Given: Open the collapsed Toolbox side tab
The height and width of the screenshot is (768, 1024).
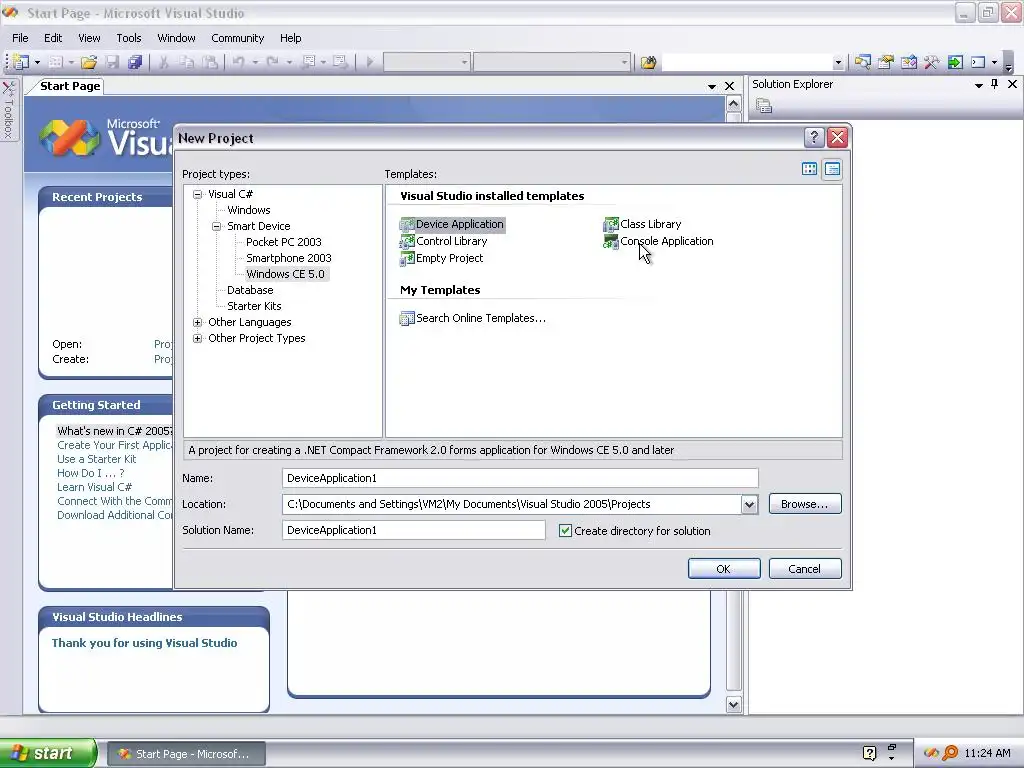Looking at the screenshot, I should point(8,110).
